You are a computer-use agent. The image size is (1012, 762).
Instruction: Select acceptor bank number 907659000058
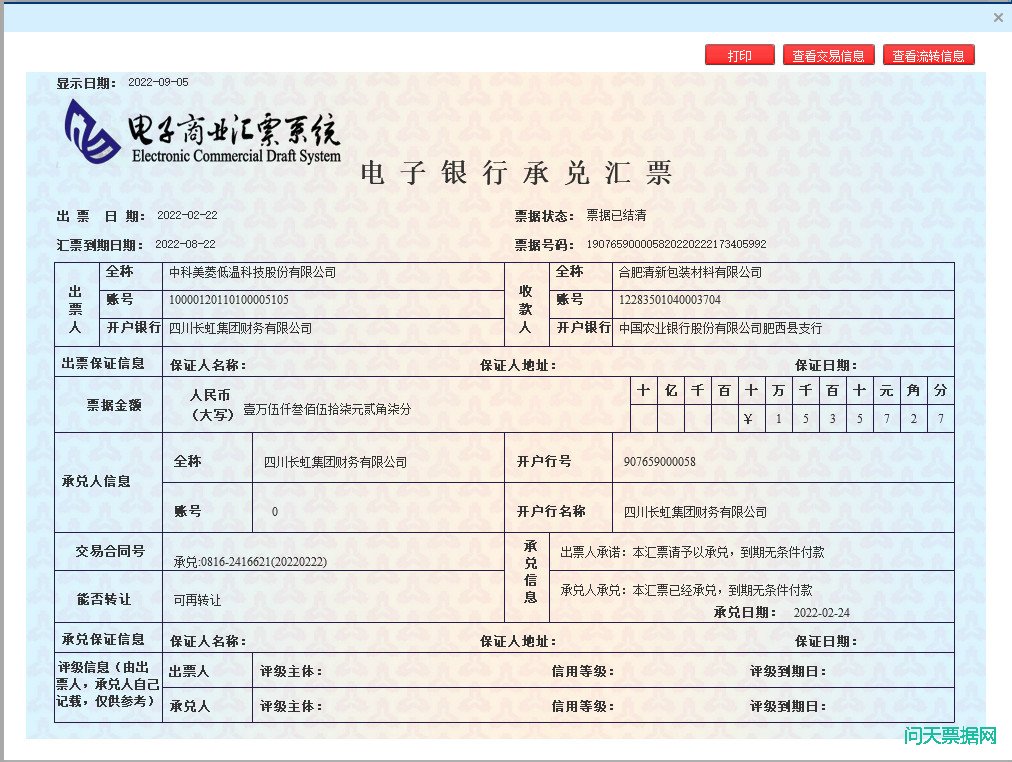point(660,461)
